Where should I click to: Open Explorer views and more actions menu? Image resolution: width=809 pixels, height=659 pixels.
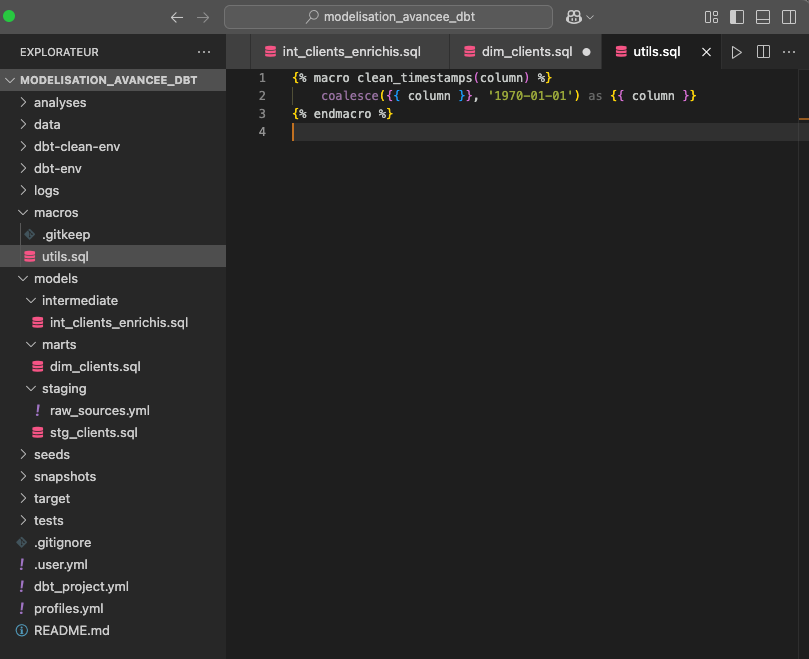click(x=204, y=52)
